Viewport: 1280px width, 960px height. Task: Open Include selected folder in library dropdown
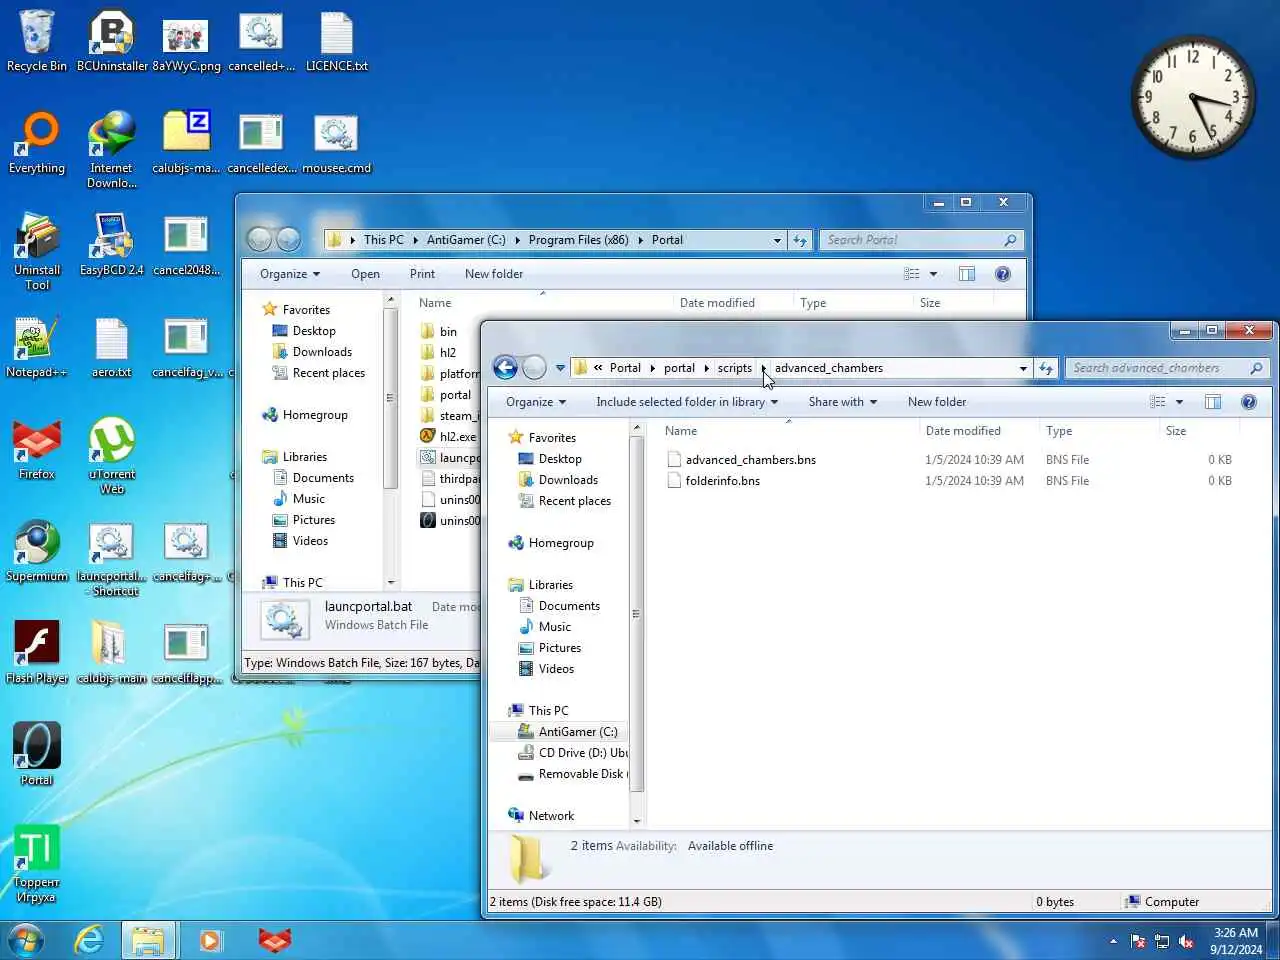(687, 402)
